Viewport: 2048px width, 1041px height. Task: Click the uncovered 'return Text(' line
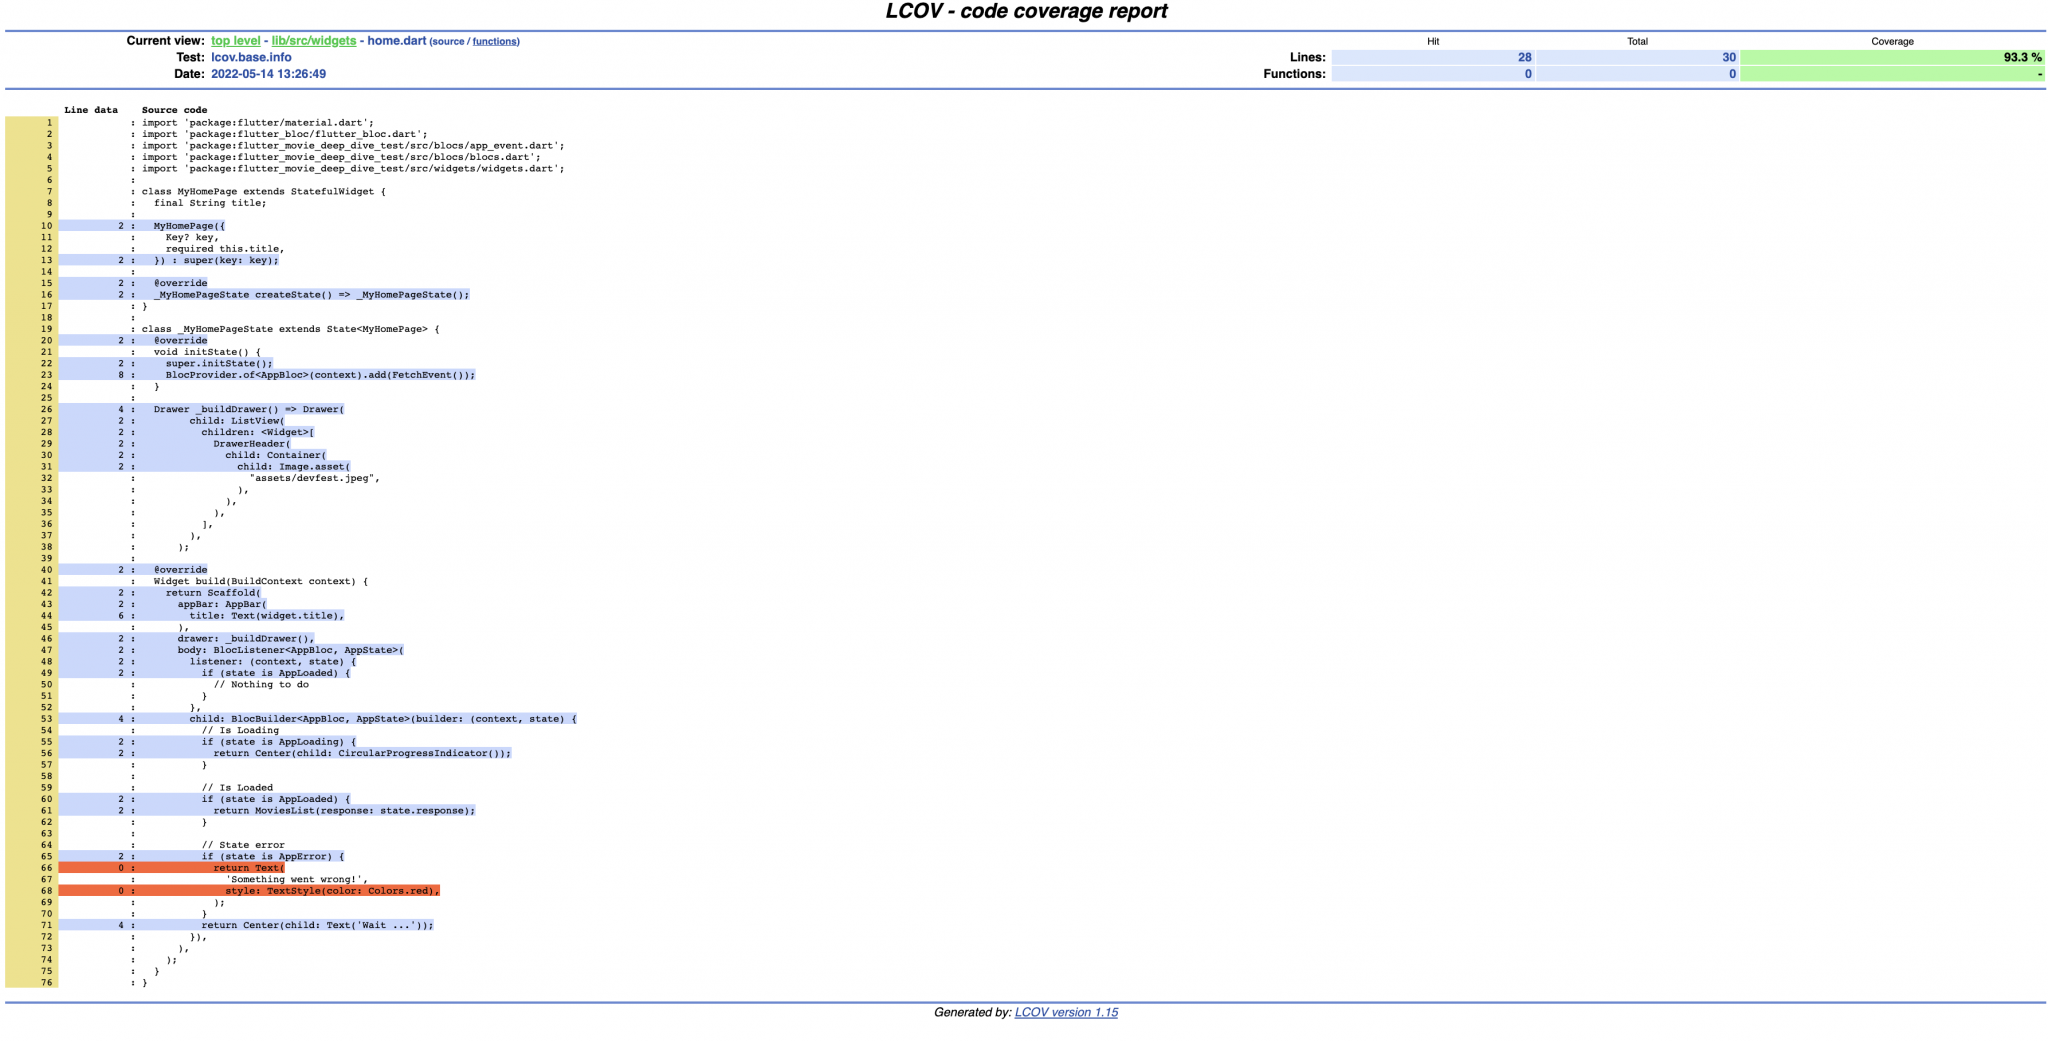[x=248, y=868]
